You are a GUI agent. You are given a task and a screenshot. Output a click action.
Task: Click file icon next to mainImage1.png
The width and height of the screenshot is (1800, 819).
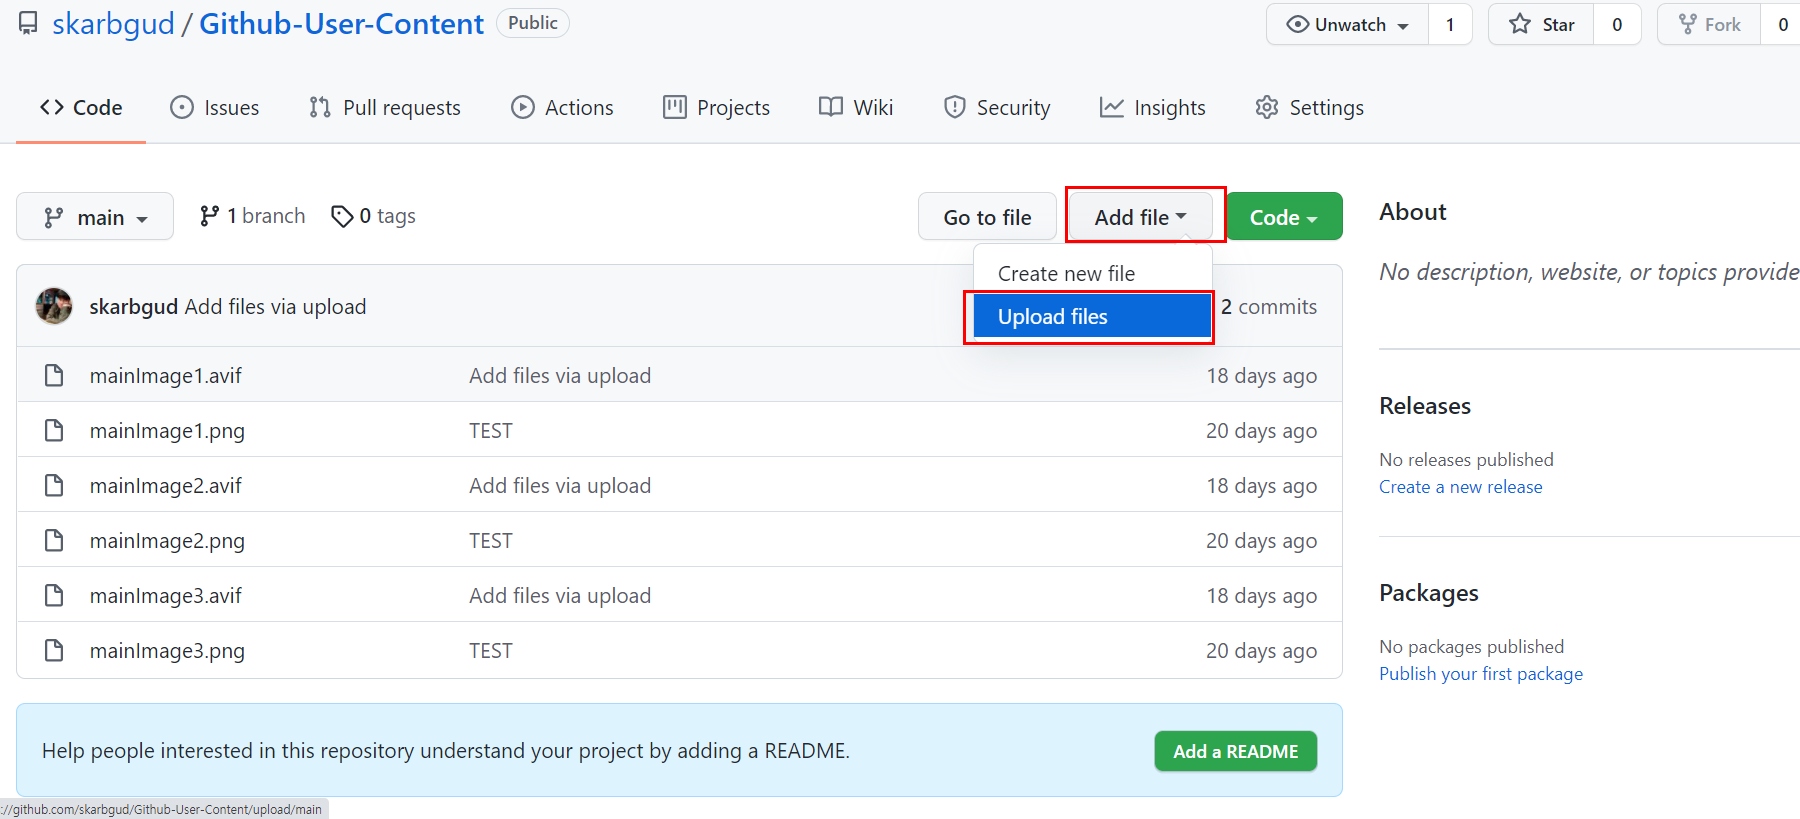[x=54, y=430]
